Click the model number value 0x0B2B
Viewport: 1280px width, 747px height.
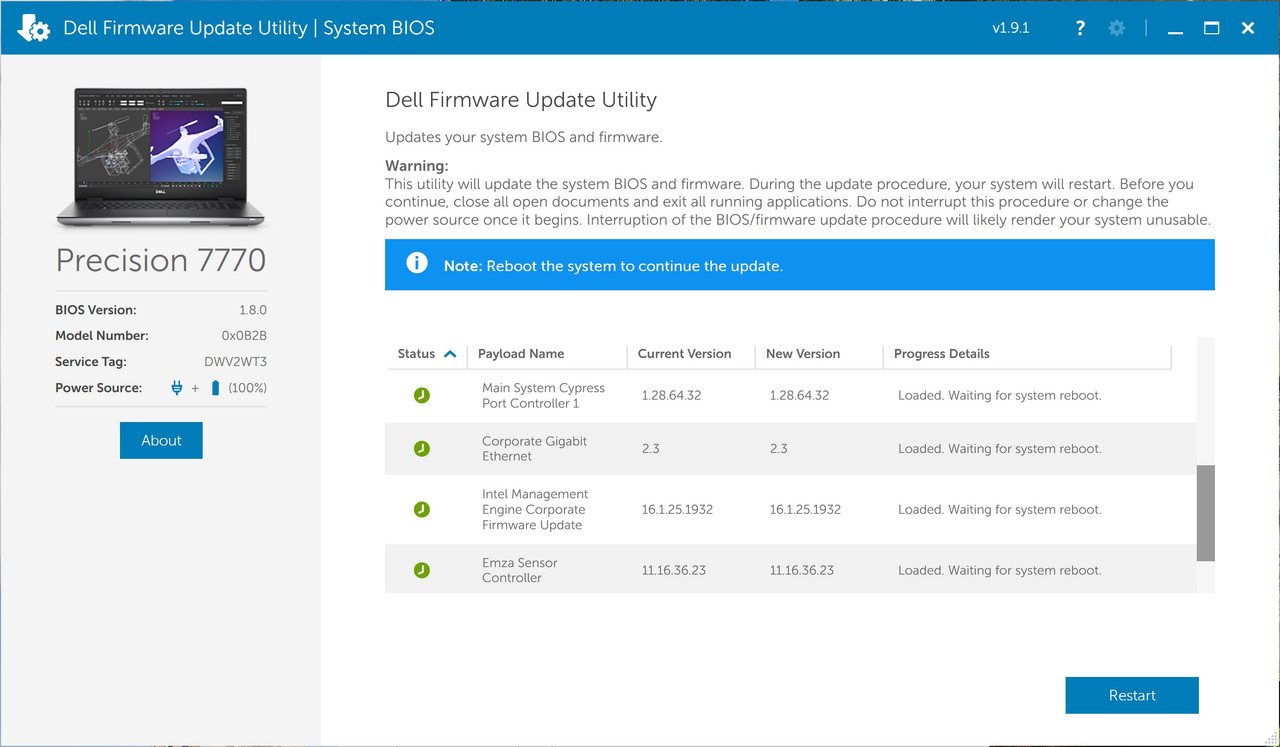click(x=244, y=336)
